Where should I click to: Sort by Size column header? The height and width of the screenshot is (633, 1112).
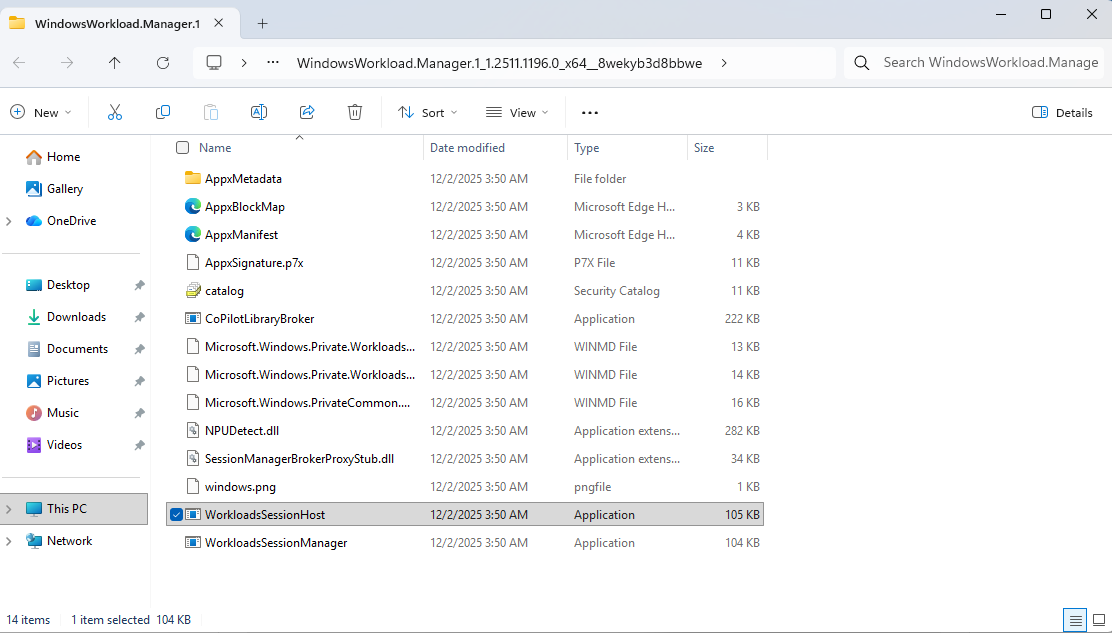[x=704, y=147]
